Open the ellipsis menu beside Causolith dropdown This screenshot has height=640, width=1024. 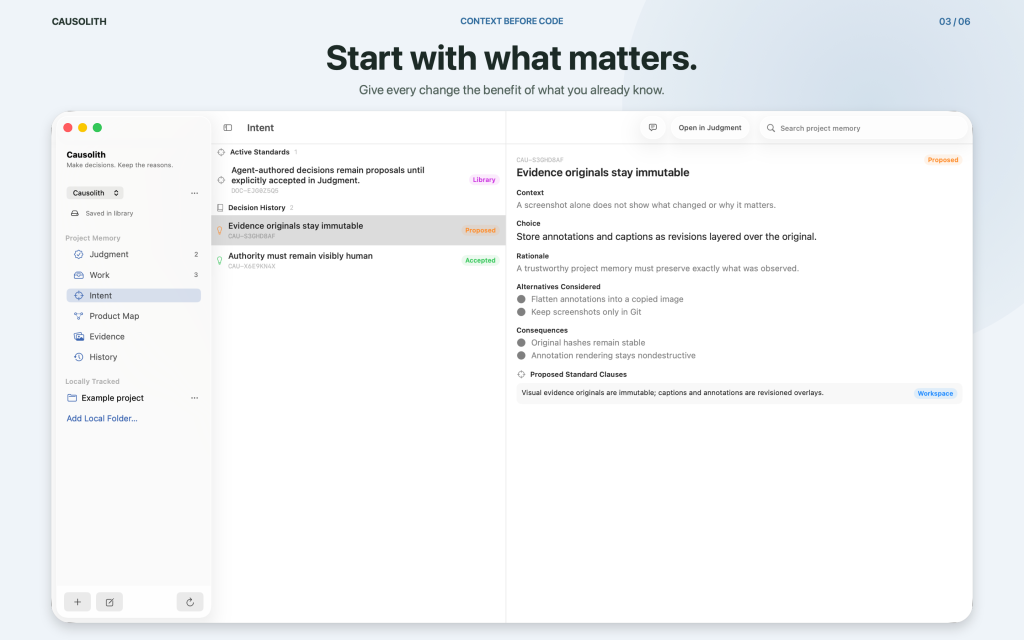195,193
